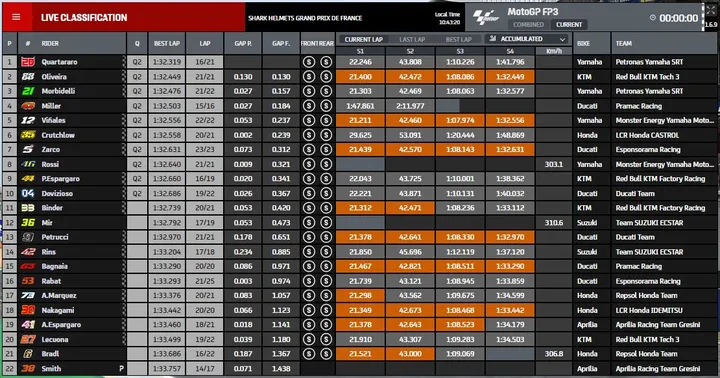
Task: Click the session timer clock icon
Action: click(652, 18)
